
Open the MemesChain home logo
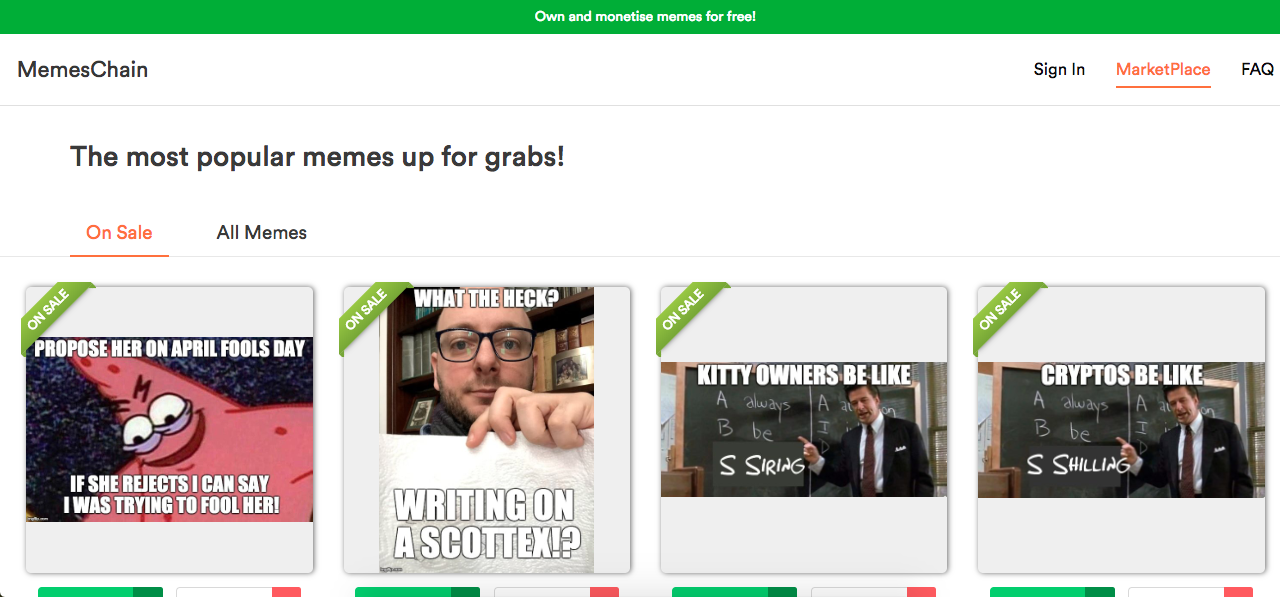[x=83, y=69]
